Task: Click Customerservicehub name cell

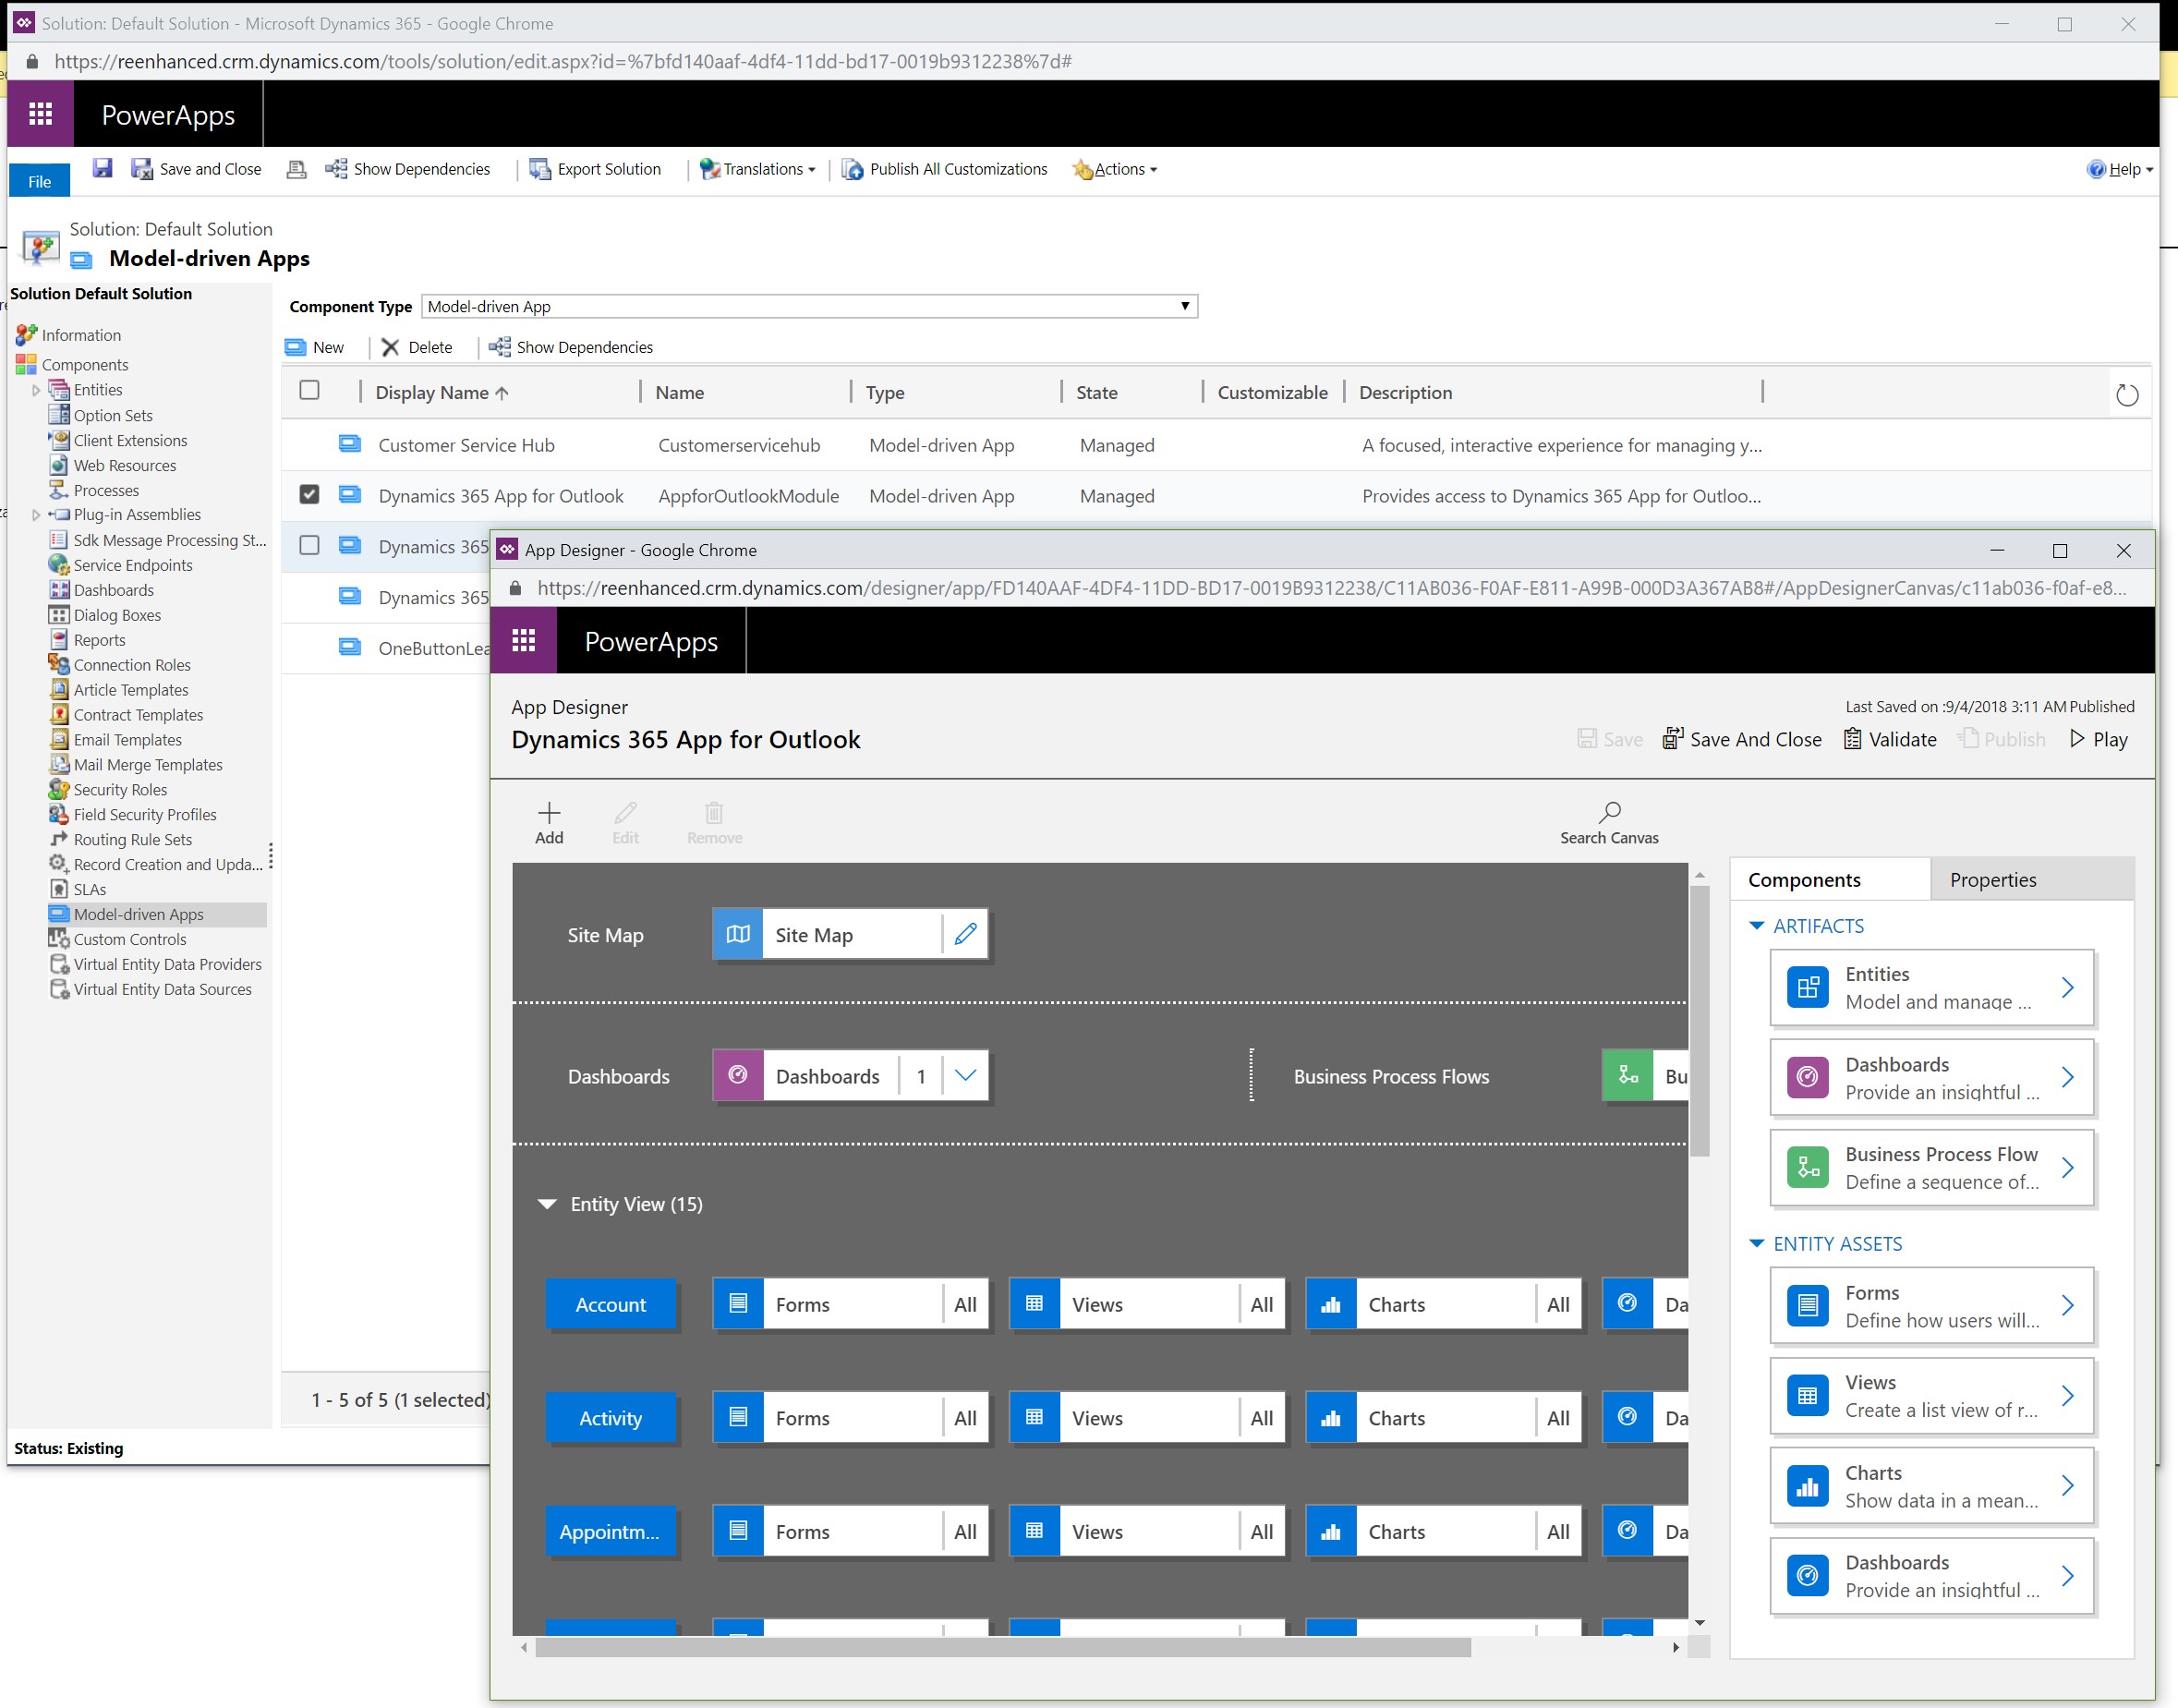Action: pyautogui.click(x=739, y=445)
